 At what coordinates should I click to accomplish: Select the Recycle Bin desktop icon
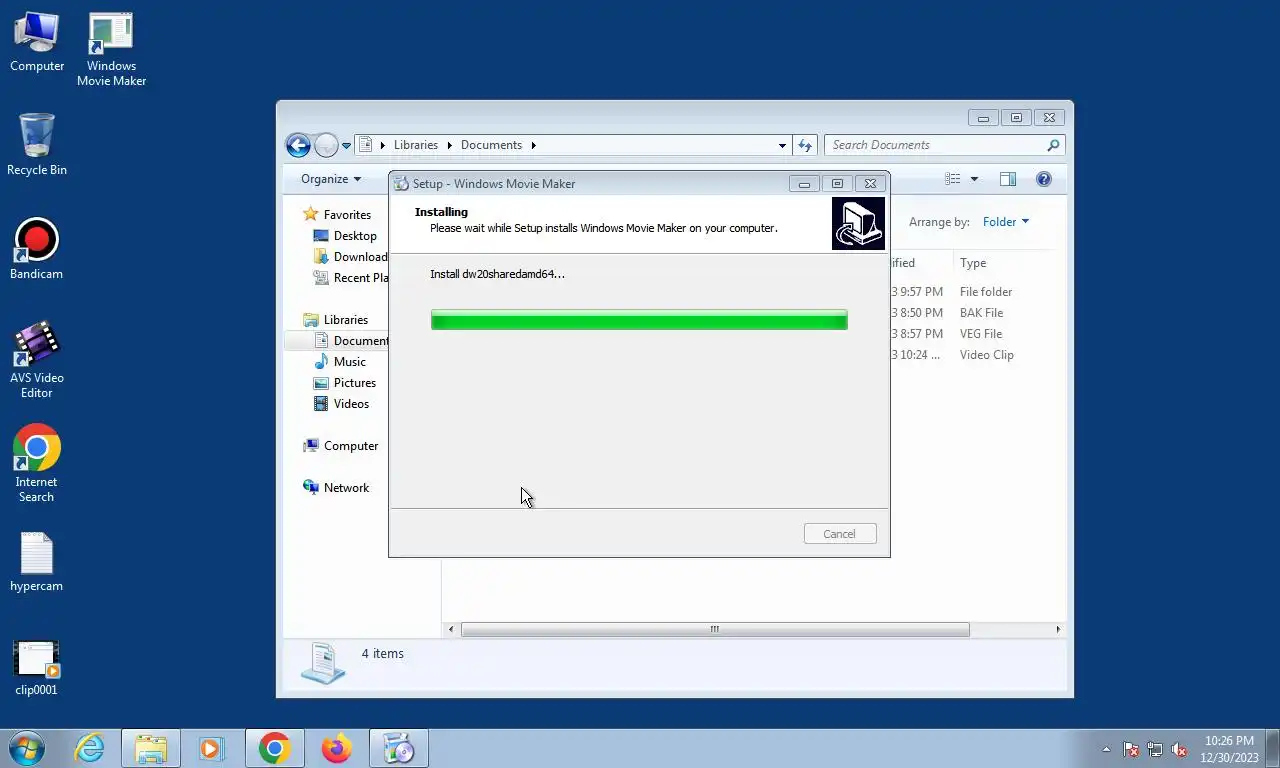pos(37,145)
